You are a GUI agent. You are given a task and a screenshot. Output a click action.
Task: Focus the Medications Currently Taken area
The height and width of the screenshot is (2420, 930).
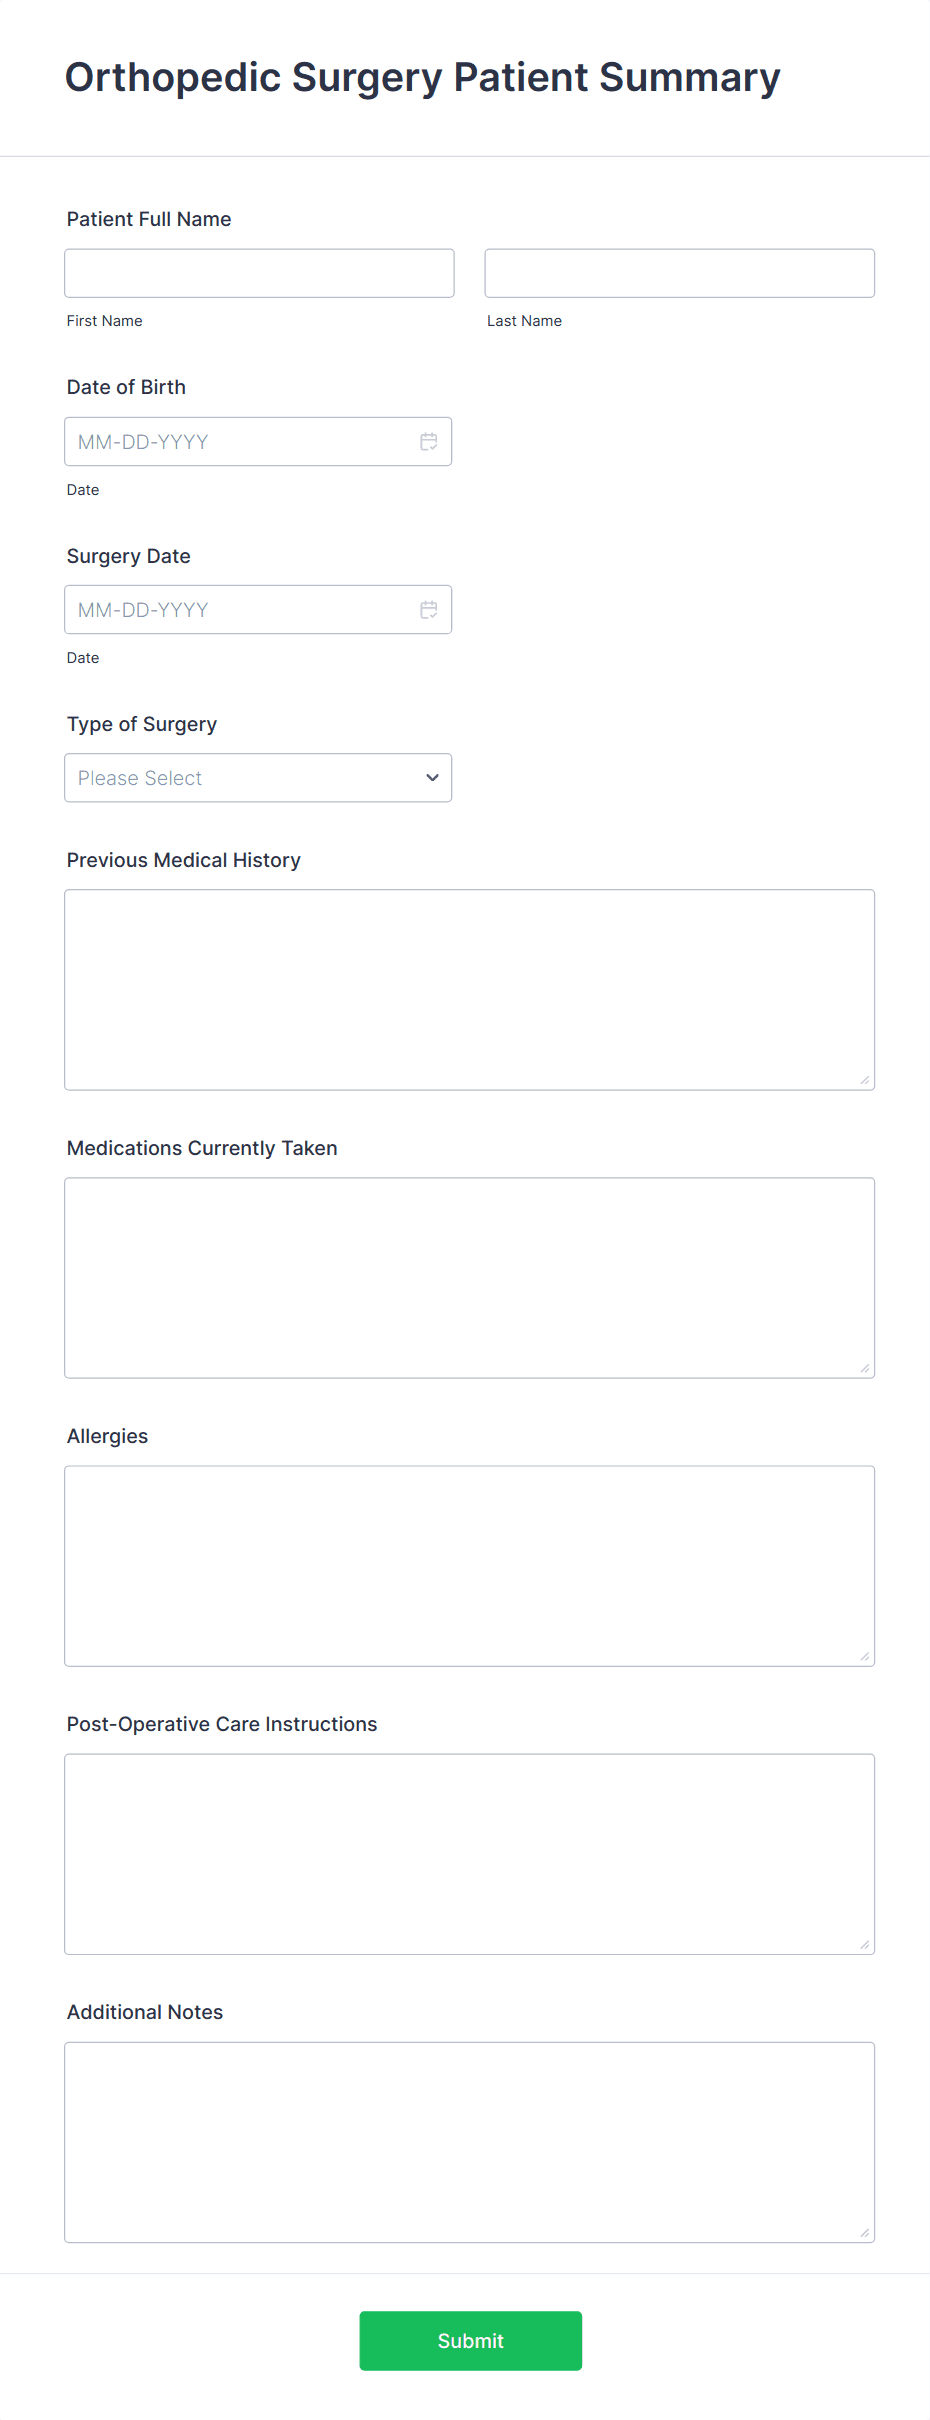point(470,1277)
